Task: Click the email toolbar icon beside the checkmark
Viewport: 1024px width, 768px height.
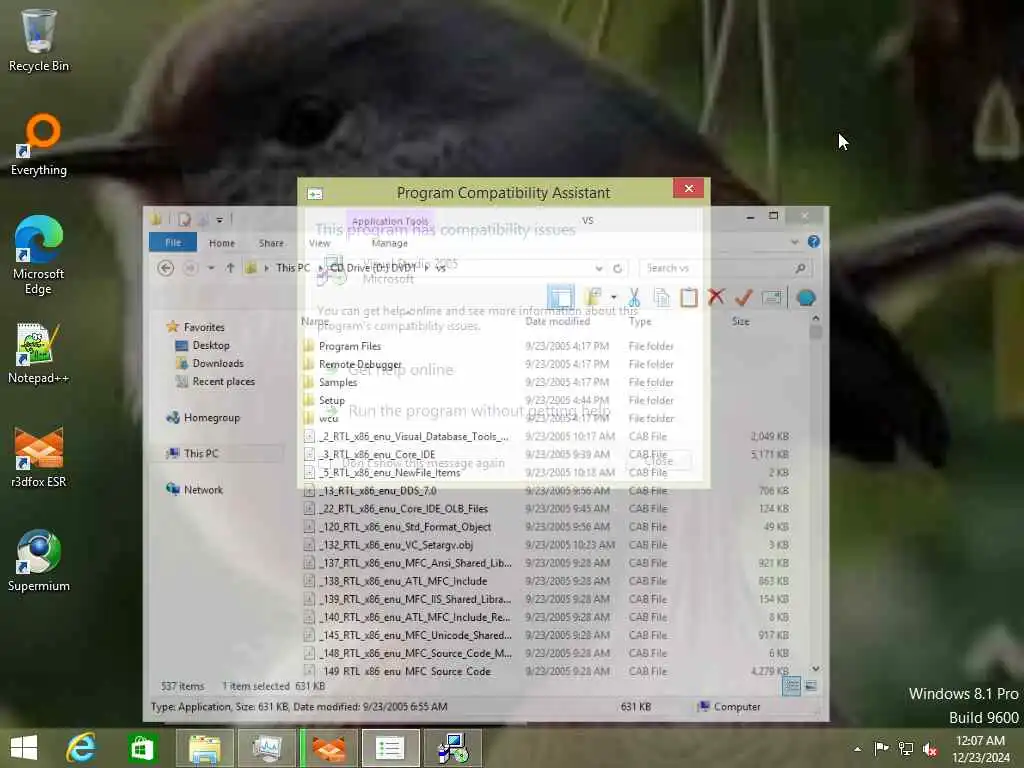Action: point(772,298)
